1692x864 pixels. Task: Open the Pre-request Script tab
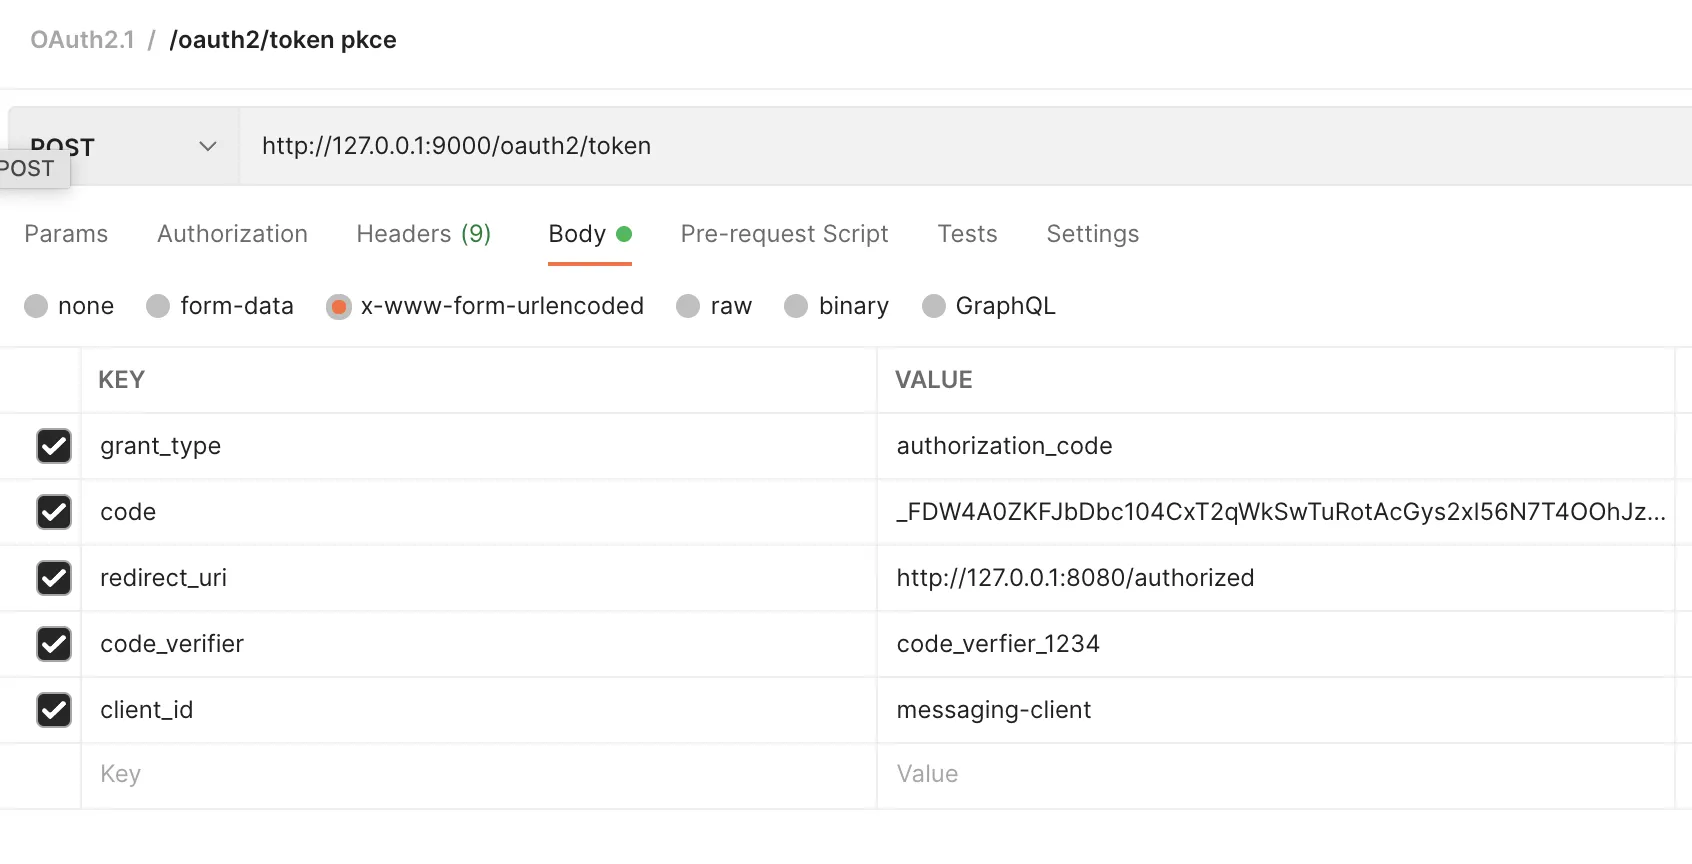[784, 234]
